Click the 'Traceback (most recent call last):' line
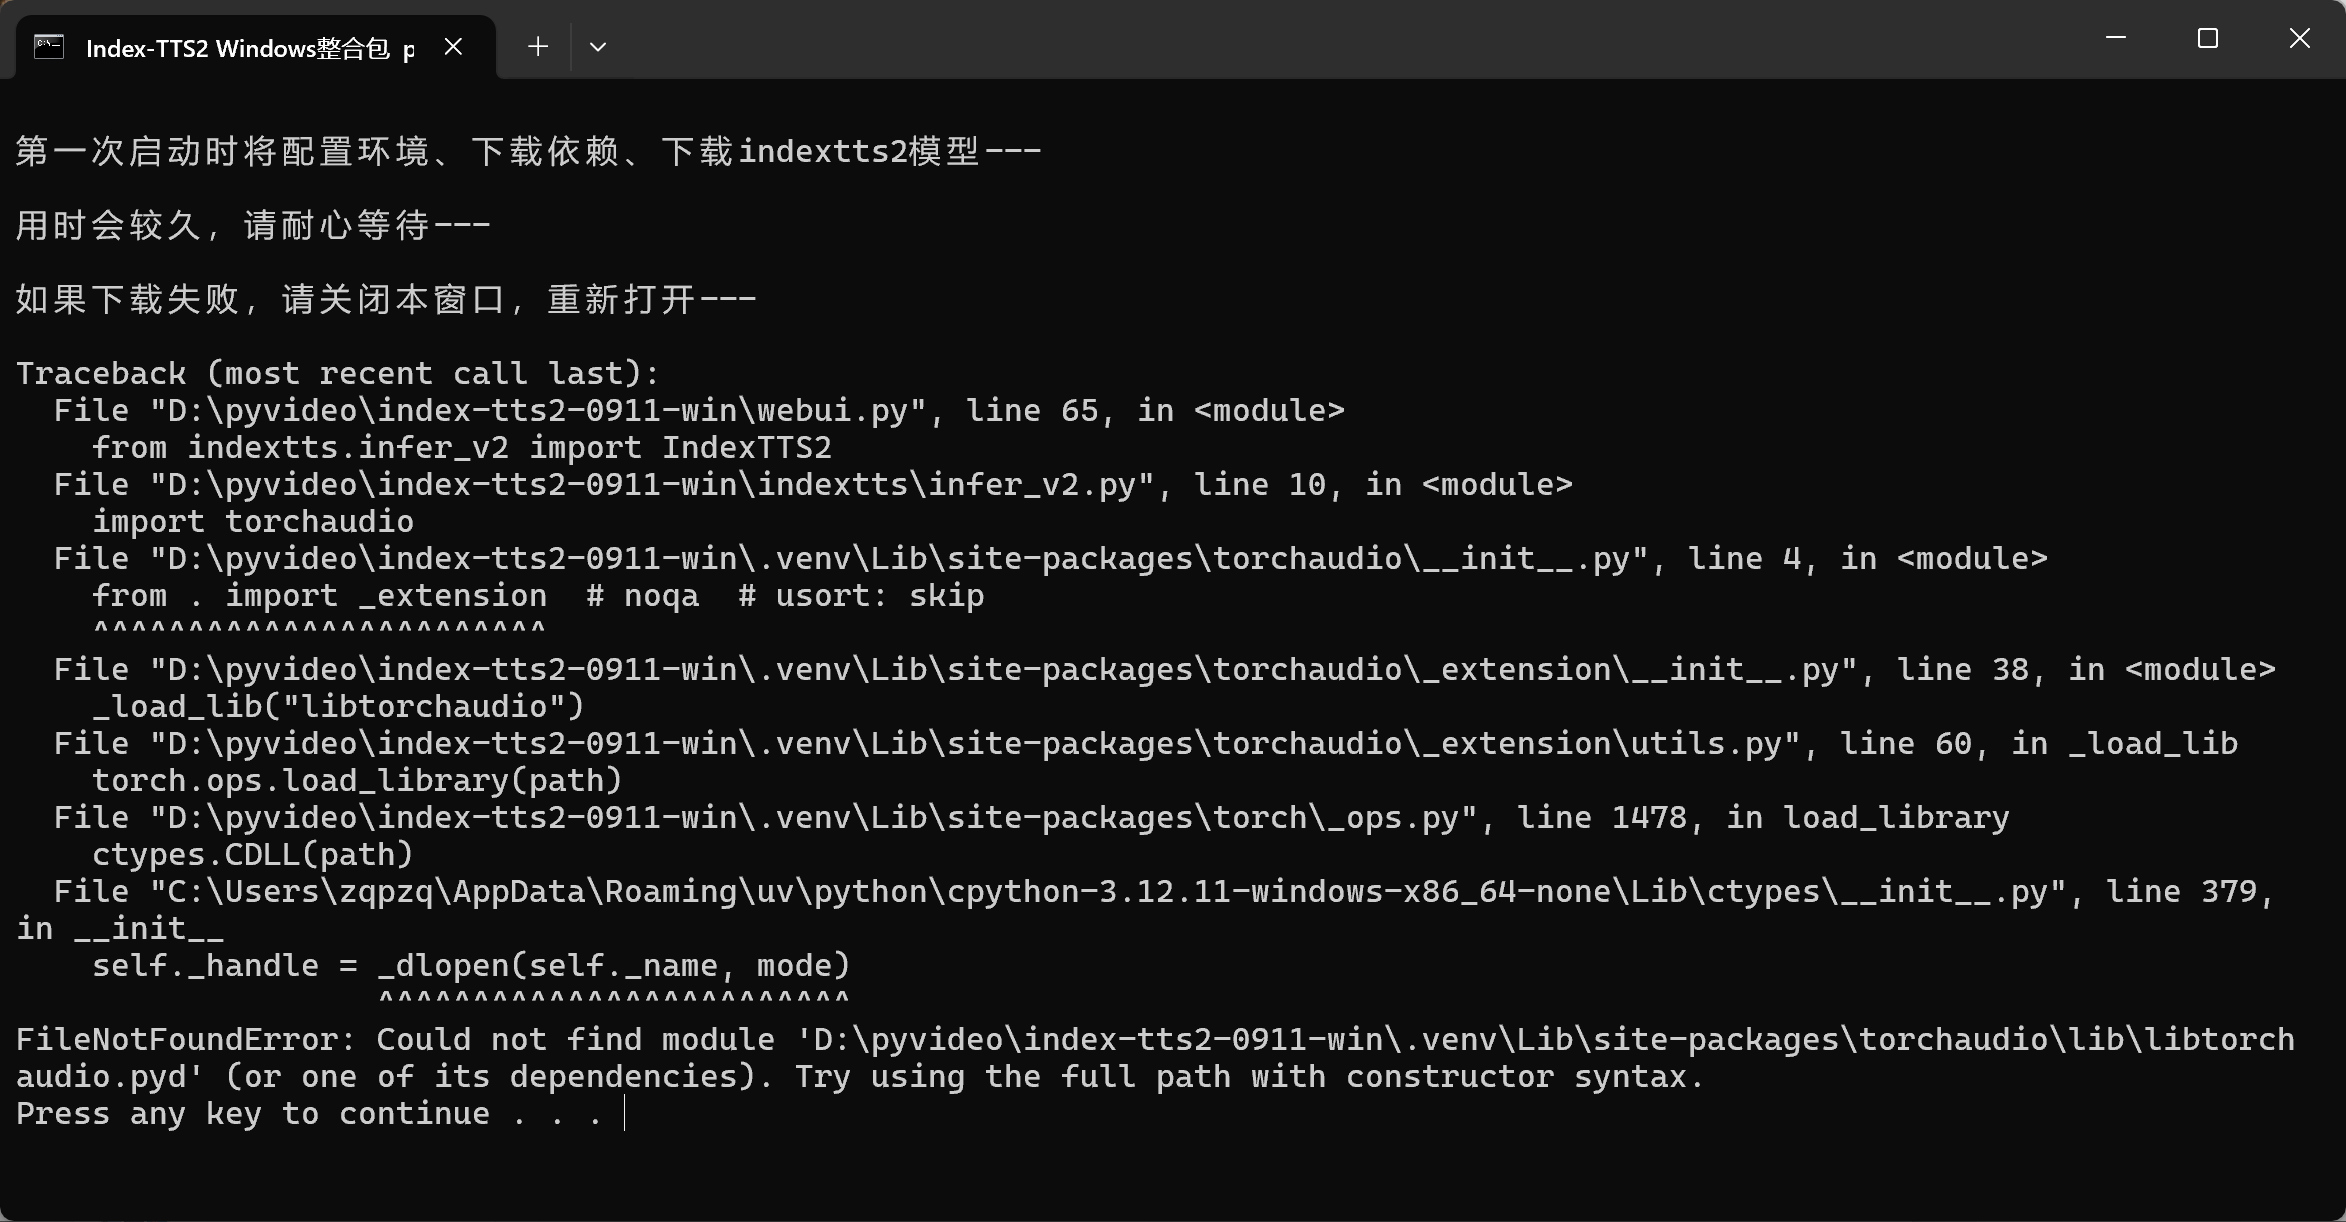 point(338,374)
